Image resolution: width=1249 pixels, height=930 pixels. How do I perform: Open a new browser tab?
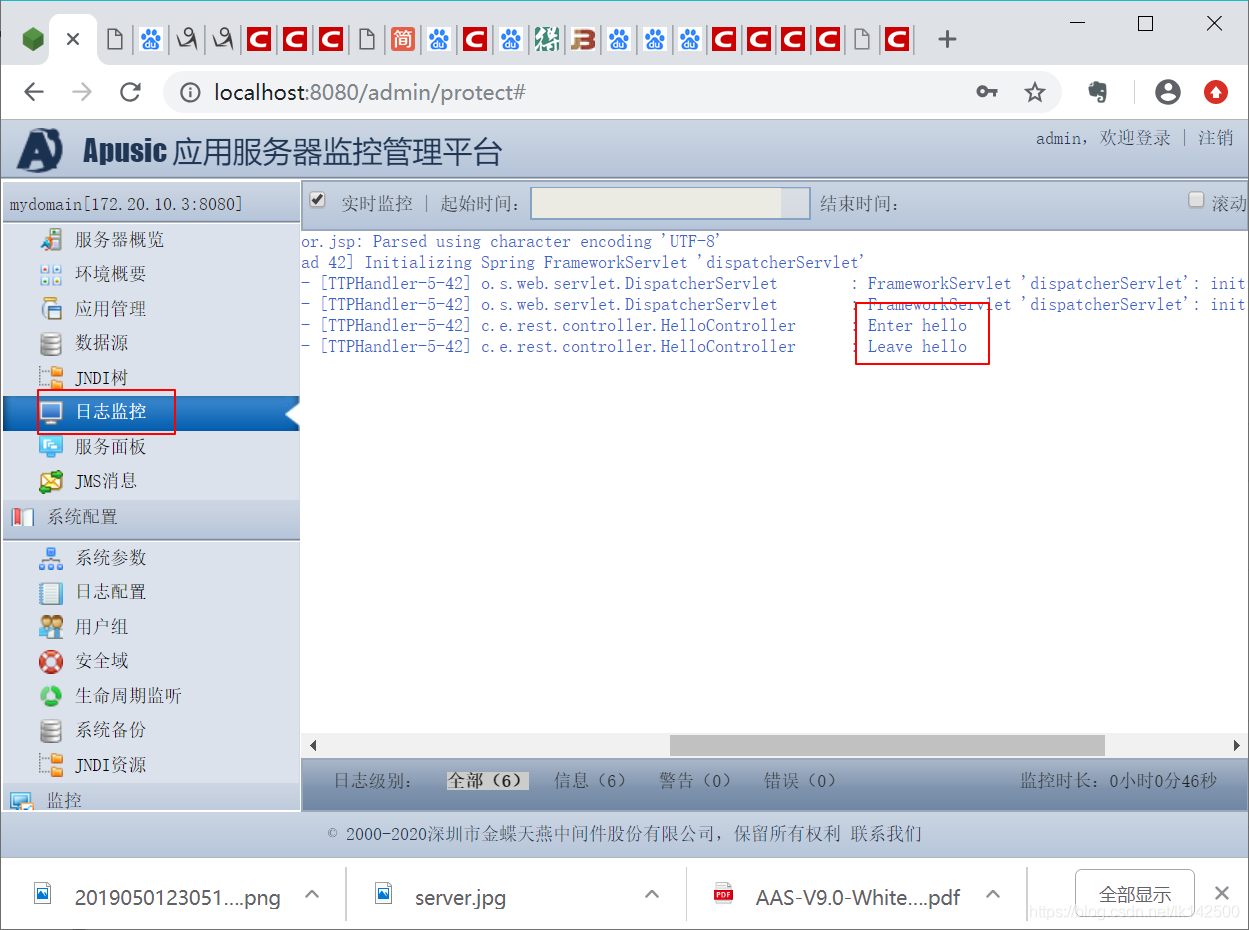(x=948, y=39)
